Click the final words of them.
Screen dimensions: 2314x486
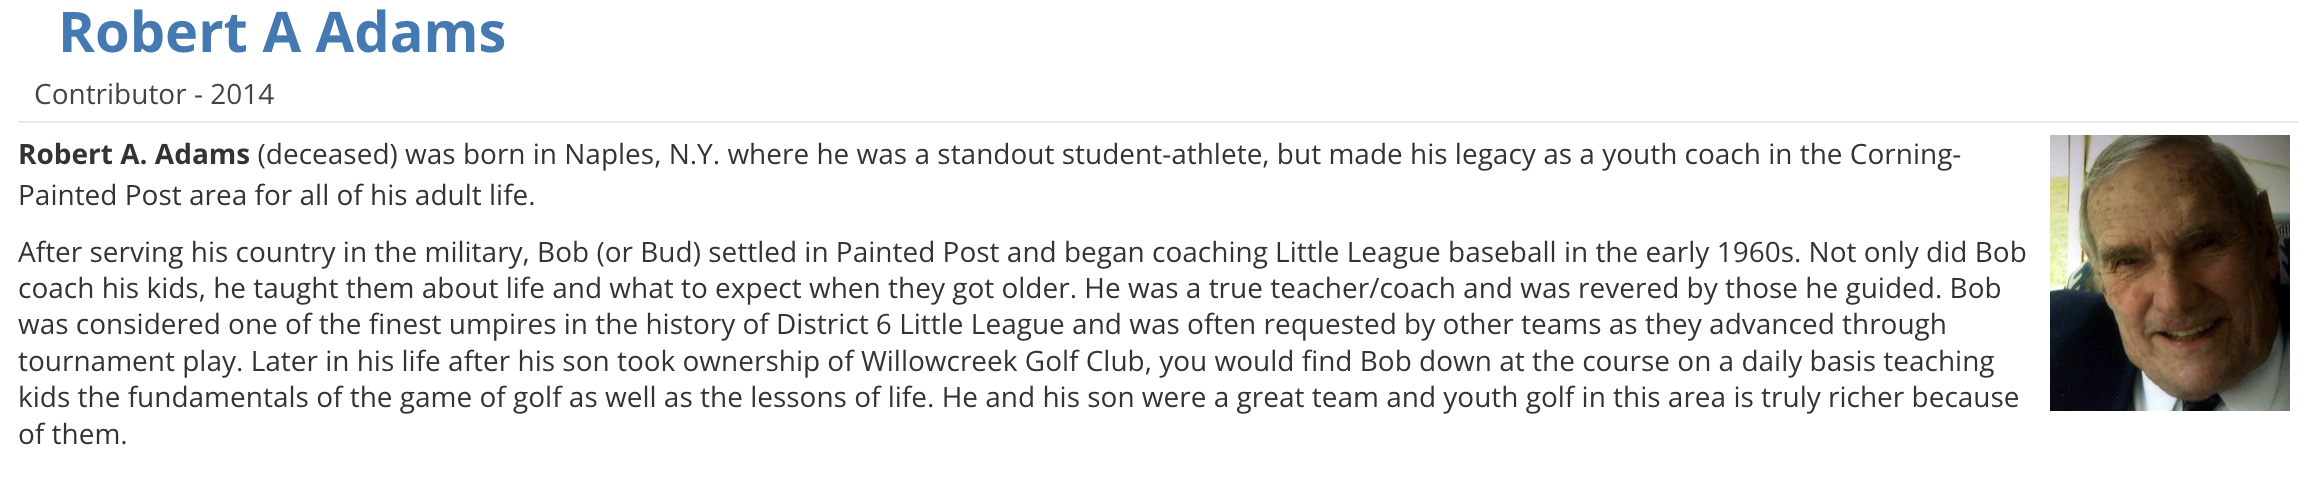click(x=72, y=435)
